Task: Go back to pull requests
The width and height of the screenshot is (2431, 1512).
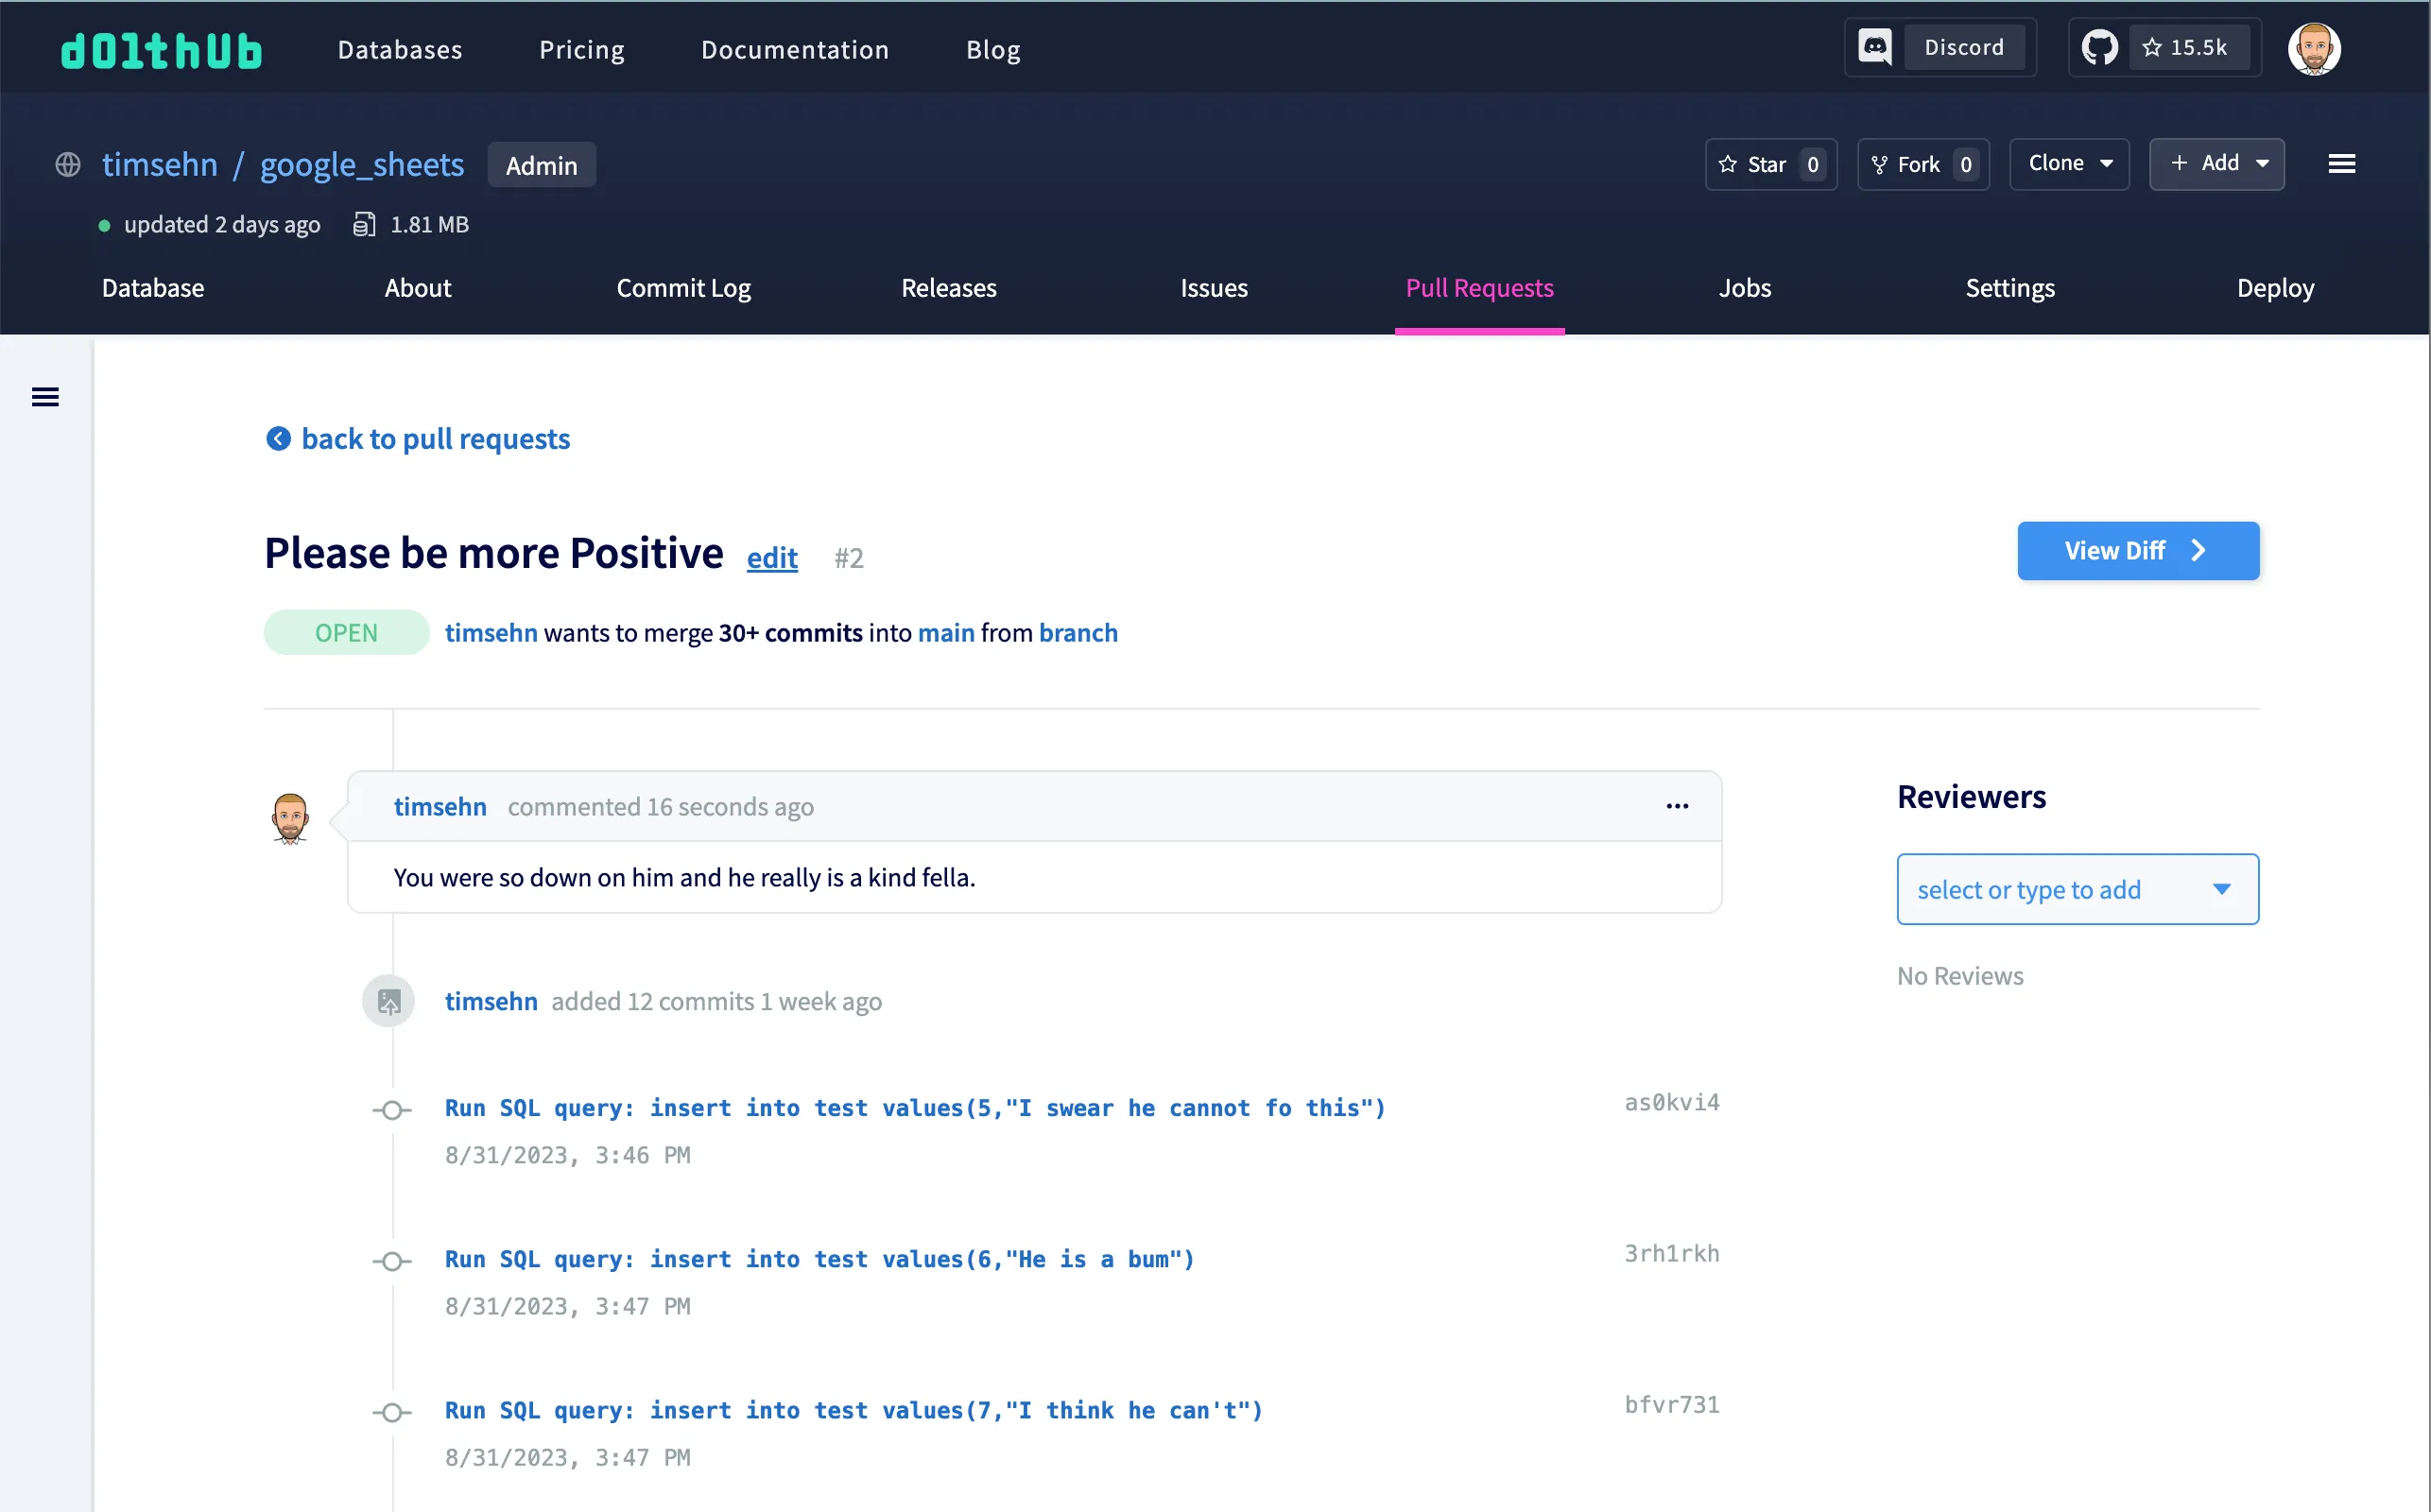Action: pos(417,438)
